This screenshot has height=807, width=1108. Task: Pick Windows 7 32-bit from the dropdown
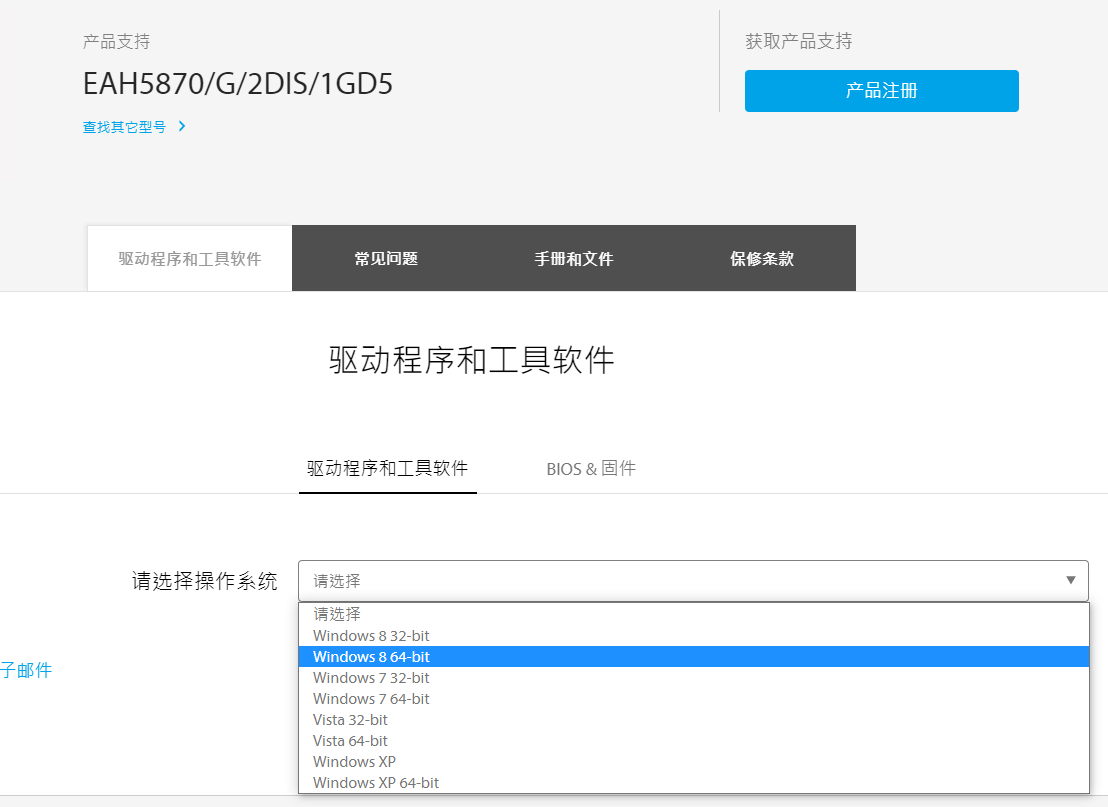371,678
